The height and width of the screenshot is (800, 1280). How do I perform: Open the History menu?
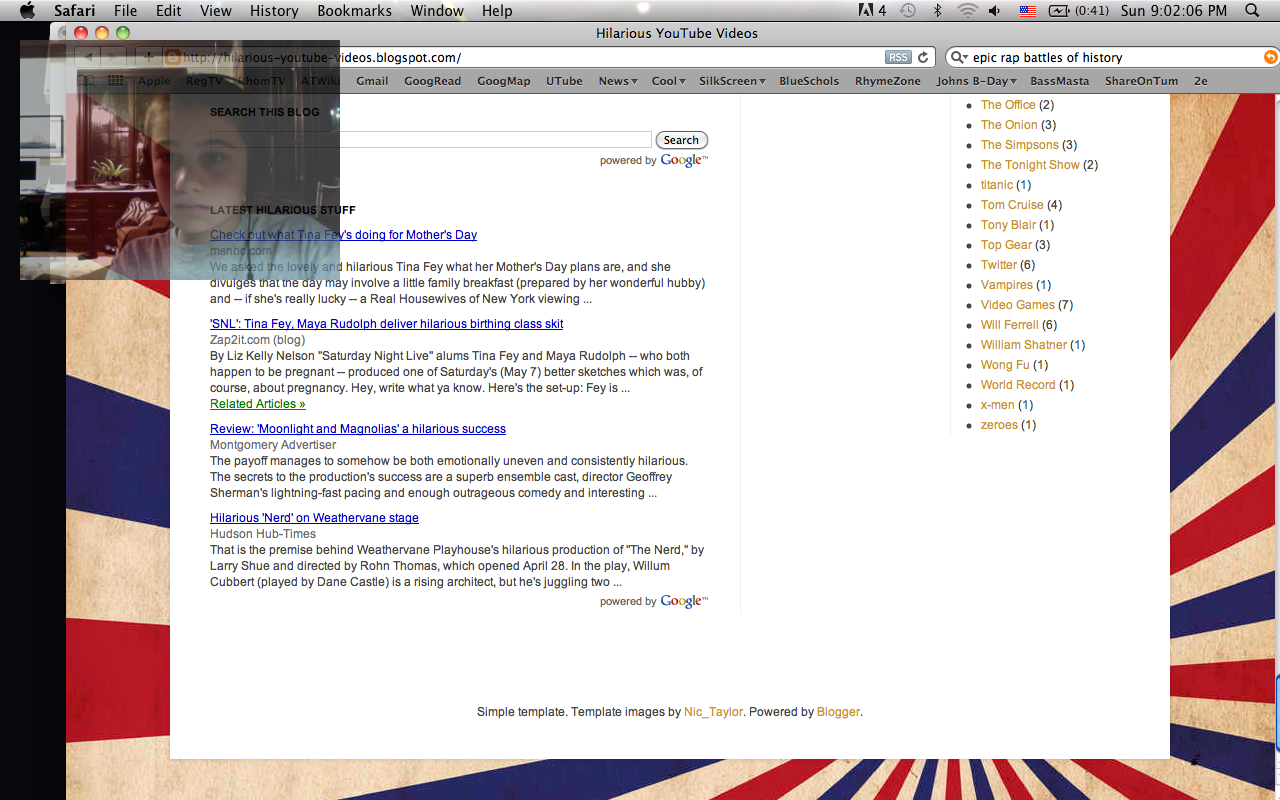pos(274,11)
